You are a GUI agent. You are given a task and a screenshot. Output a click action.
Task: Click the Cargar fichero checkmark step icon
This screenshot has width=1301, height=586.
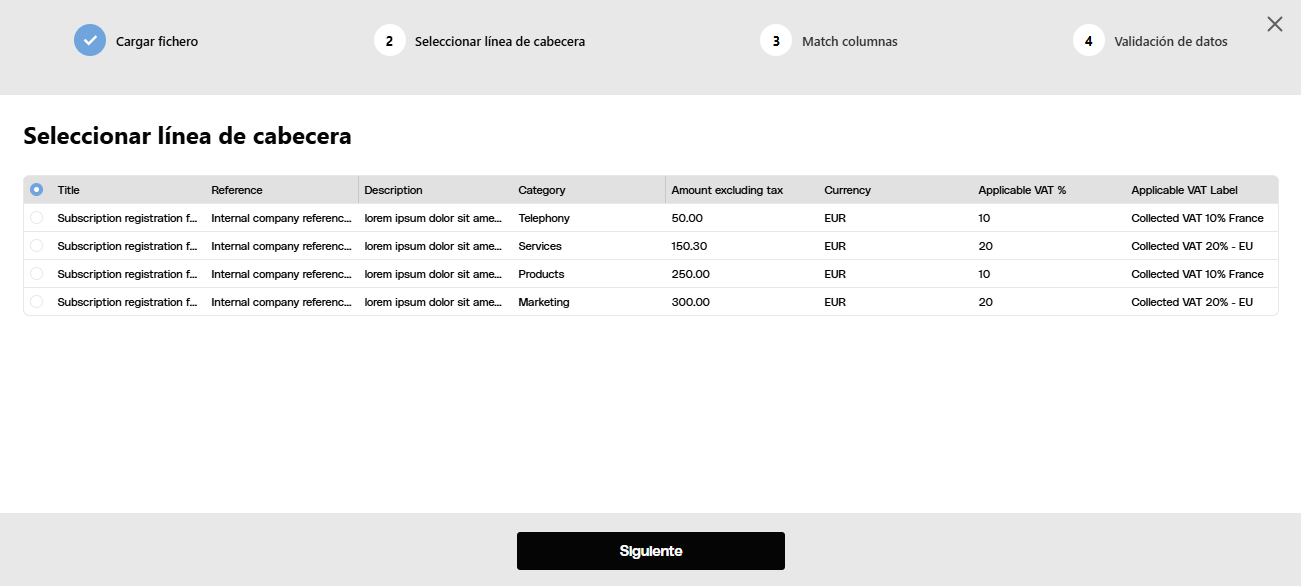point(90,40)
